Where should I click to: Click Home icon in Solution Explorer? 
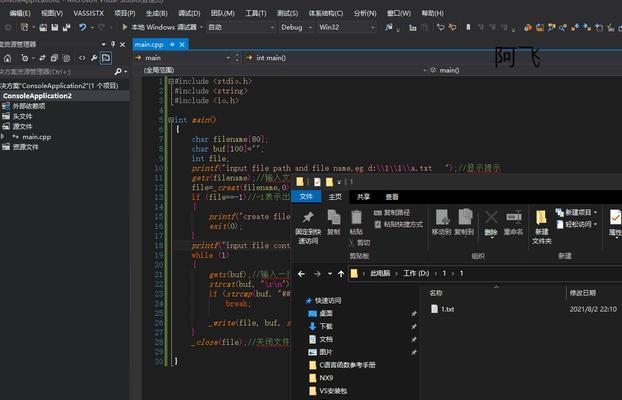(x=7, y=58)
